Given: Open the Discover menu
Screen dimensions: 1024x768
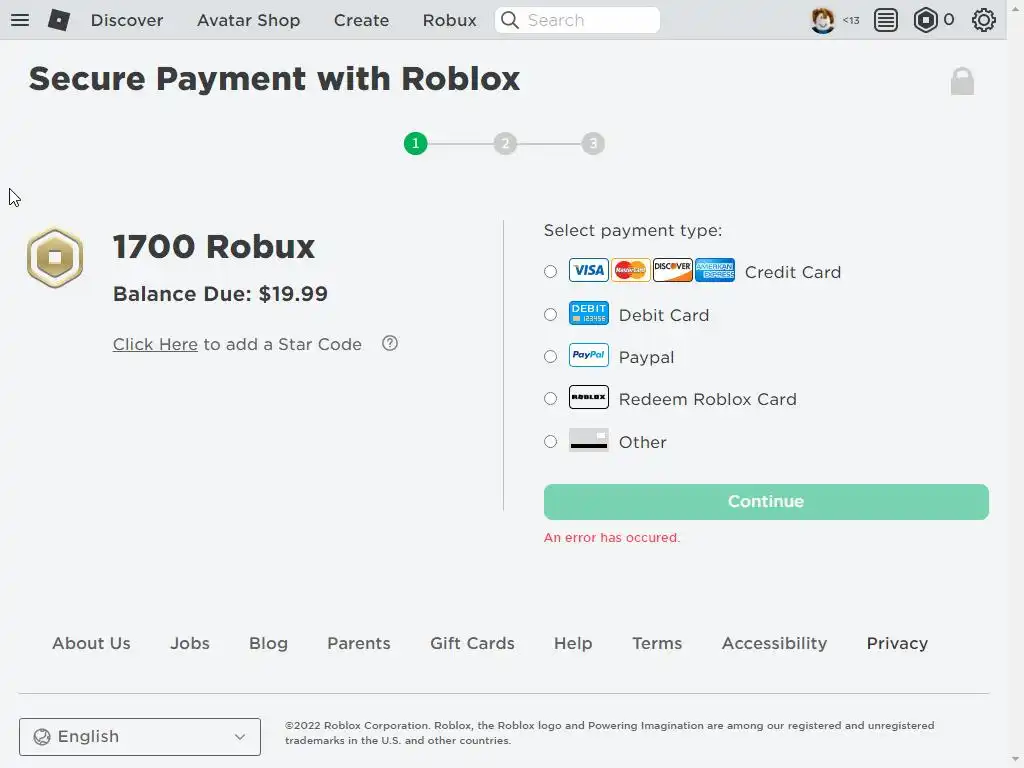Looking at the screenshot, I should (x=127, y=20).
